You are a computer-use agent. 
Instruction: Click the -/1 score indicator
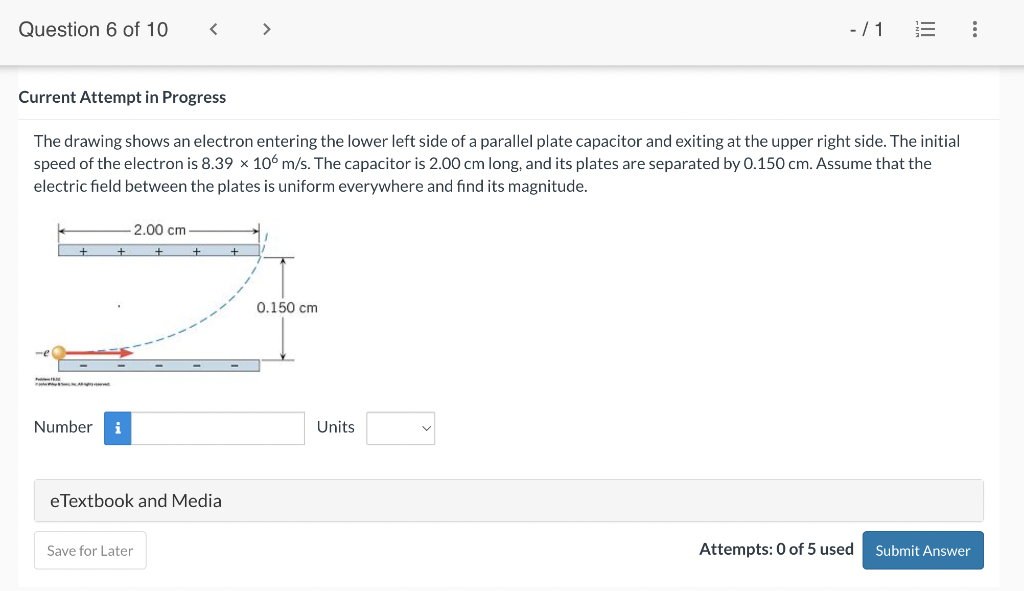pyautogui.click(x=865, y=30)
